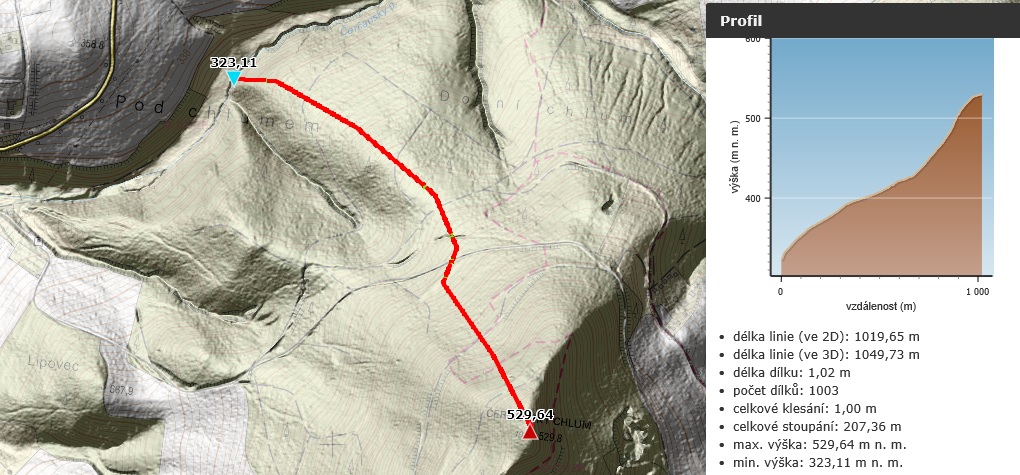
Task: Click the Lipovec map label
Action: point(53,366)
